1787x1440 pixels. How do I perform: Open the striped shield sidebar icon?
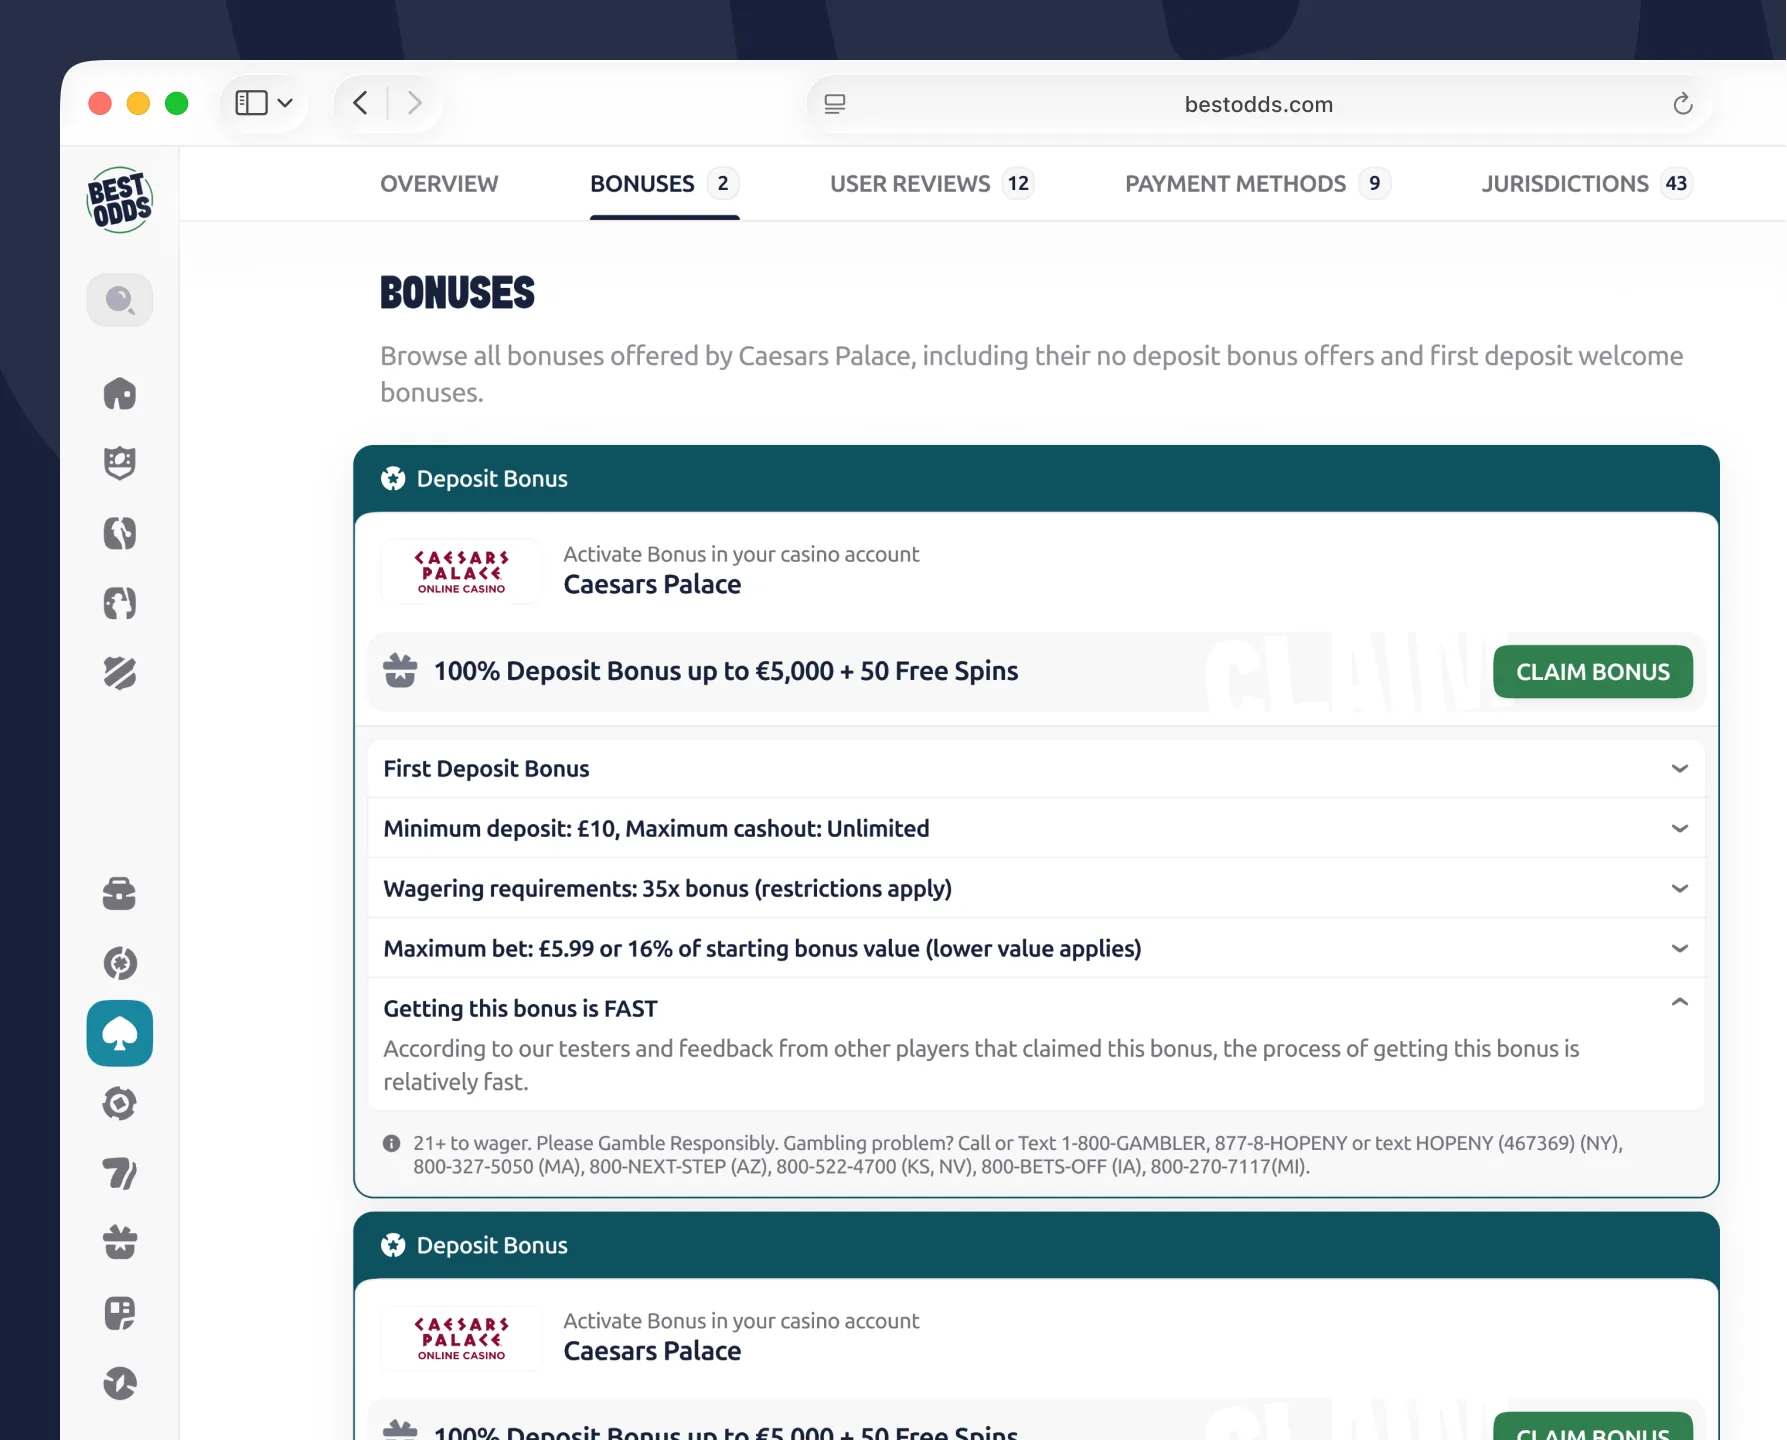(120, 673)
